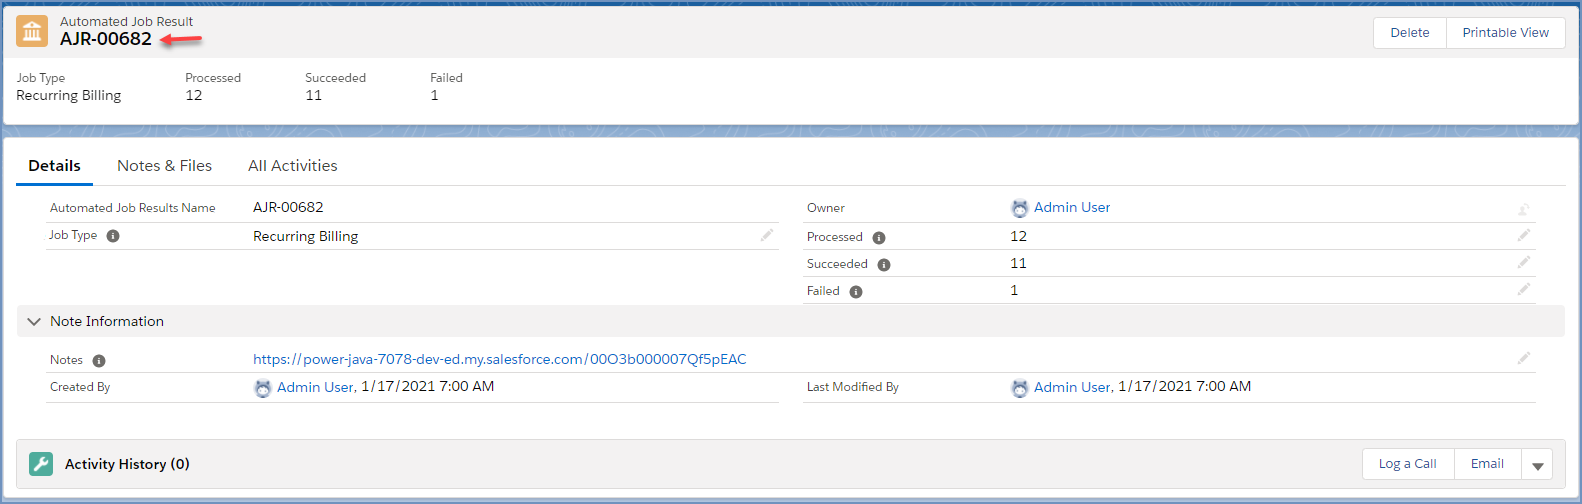The width and height of the screenshot is (1582, 504).
Task: Click the Activity History wrench icon
Action: pos(41,464)
